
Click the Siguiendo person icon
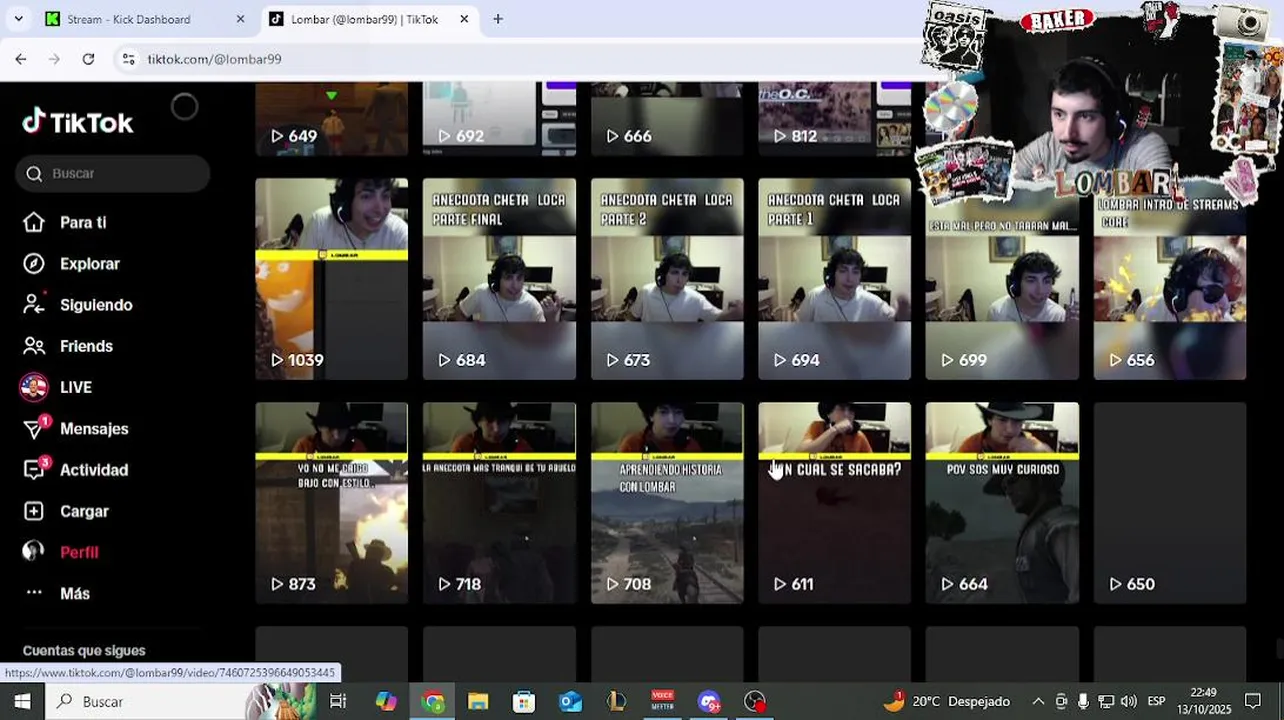click(34, 305)
